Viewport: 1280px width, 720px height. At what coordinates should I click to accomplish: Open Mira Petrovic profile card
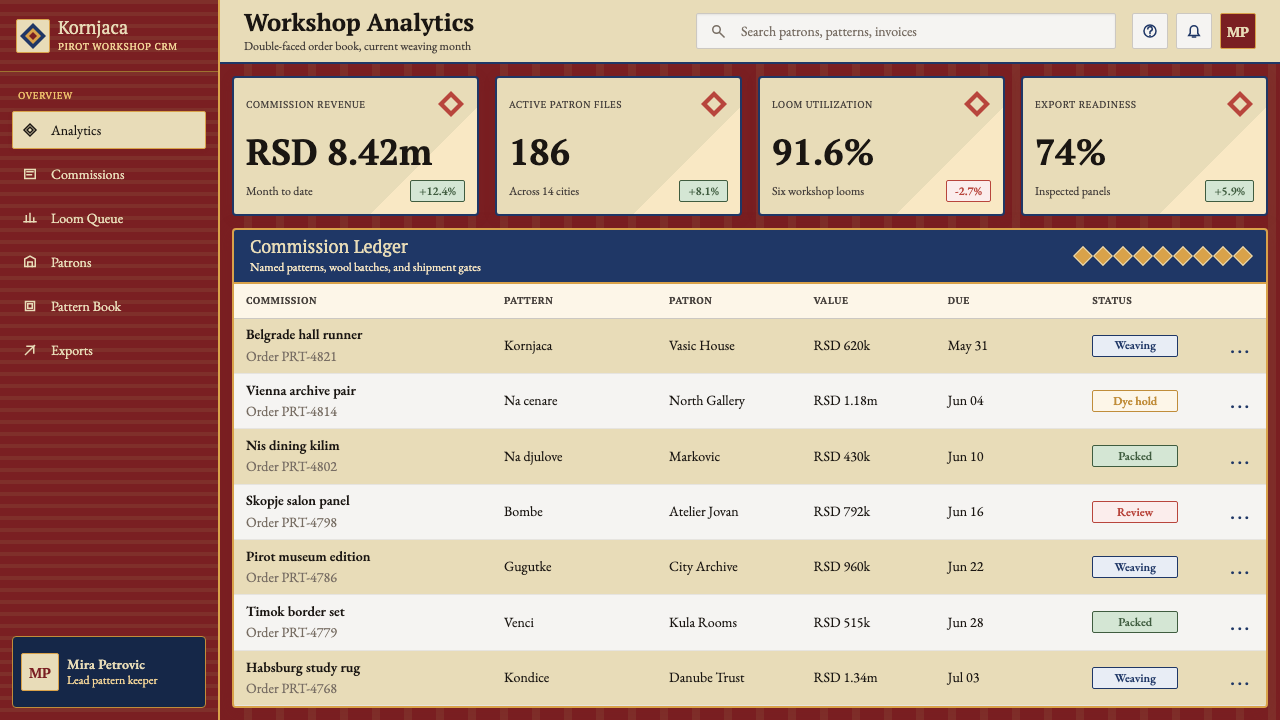pos(109,672)
